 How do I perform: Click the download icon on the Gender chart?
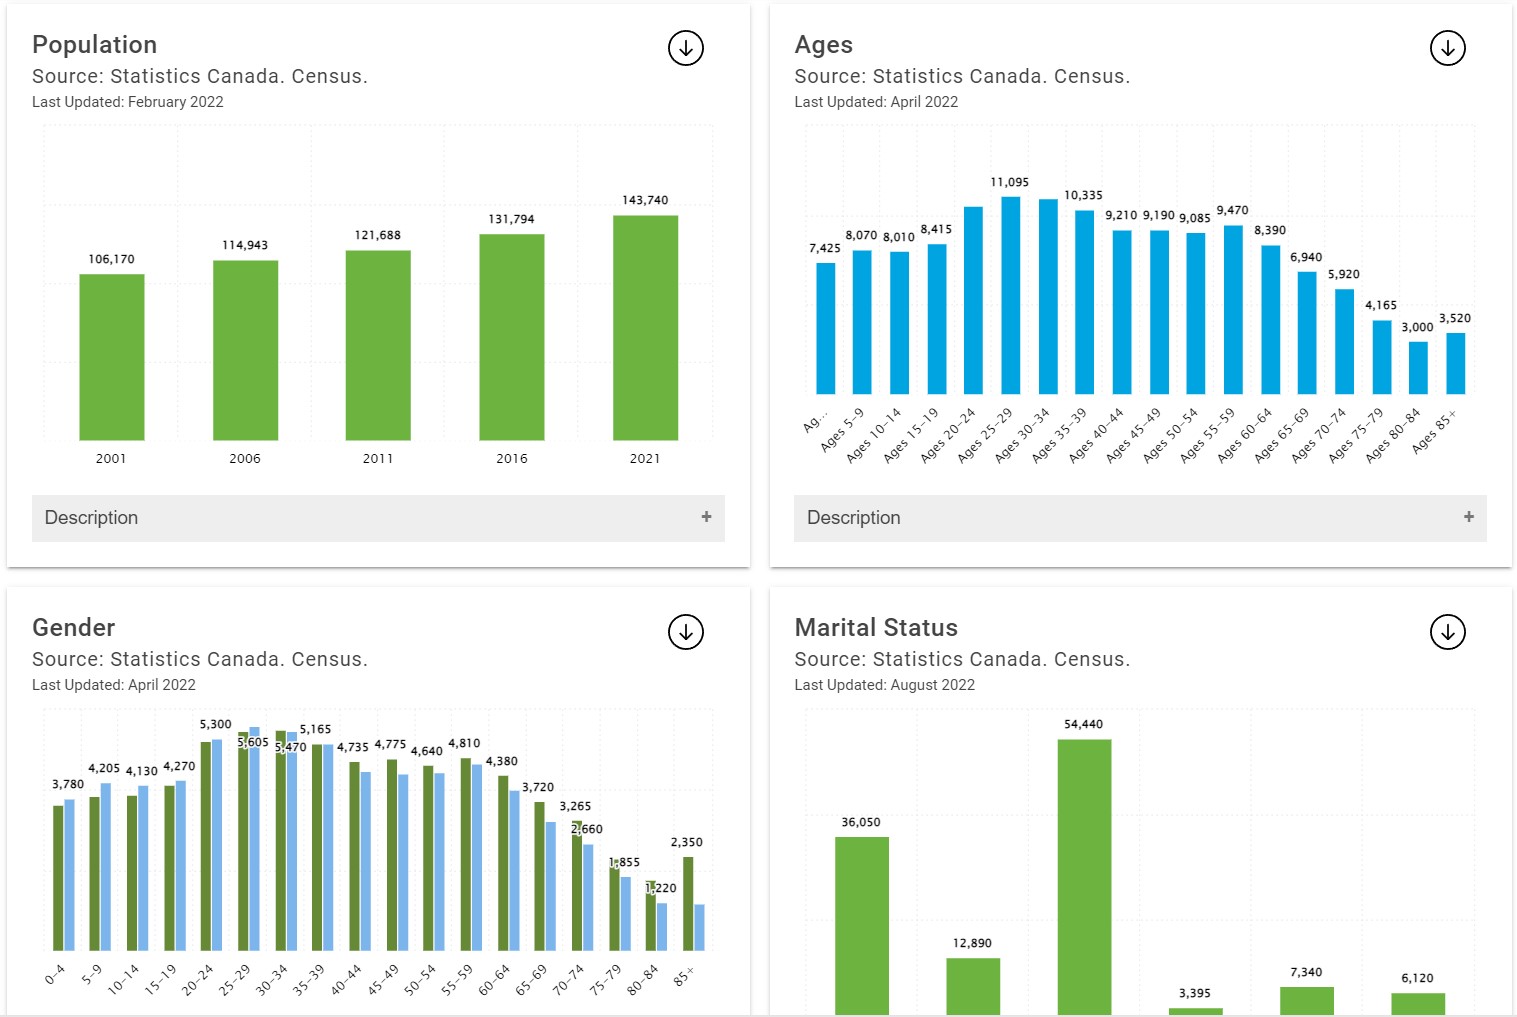coord(685,632)
